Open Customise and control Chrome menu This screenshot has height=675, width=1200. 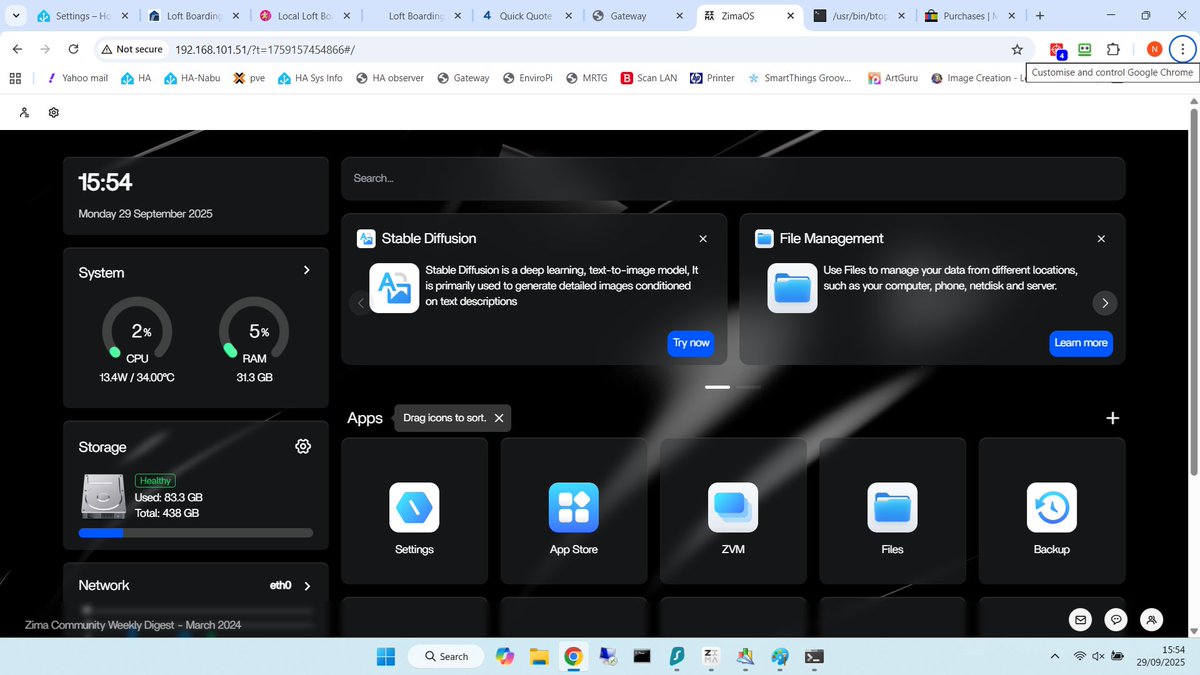[x=1182, y=49]
